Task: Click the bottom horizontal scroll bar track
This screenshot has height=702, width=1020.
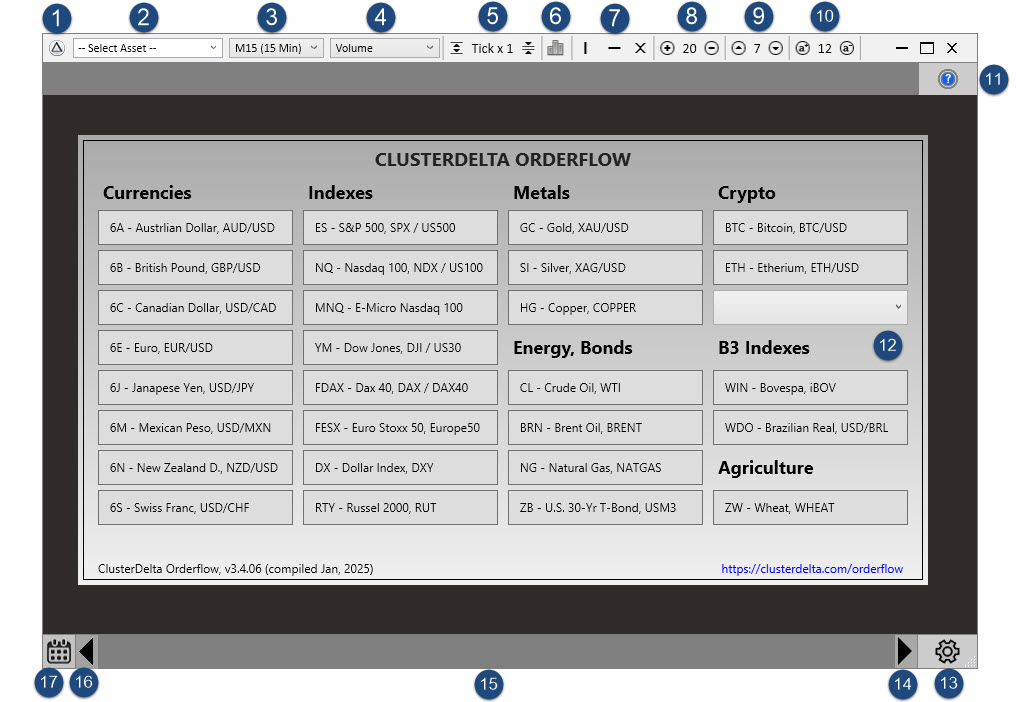Action: 496,651
